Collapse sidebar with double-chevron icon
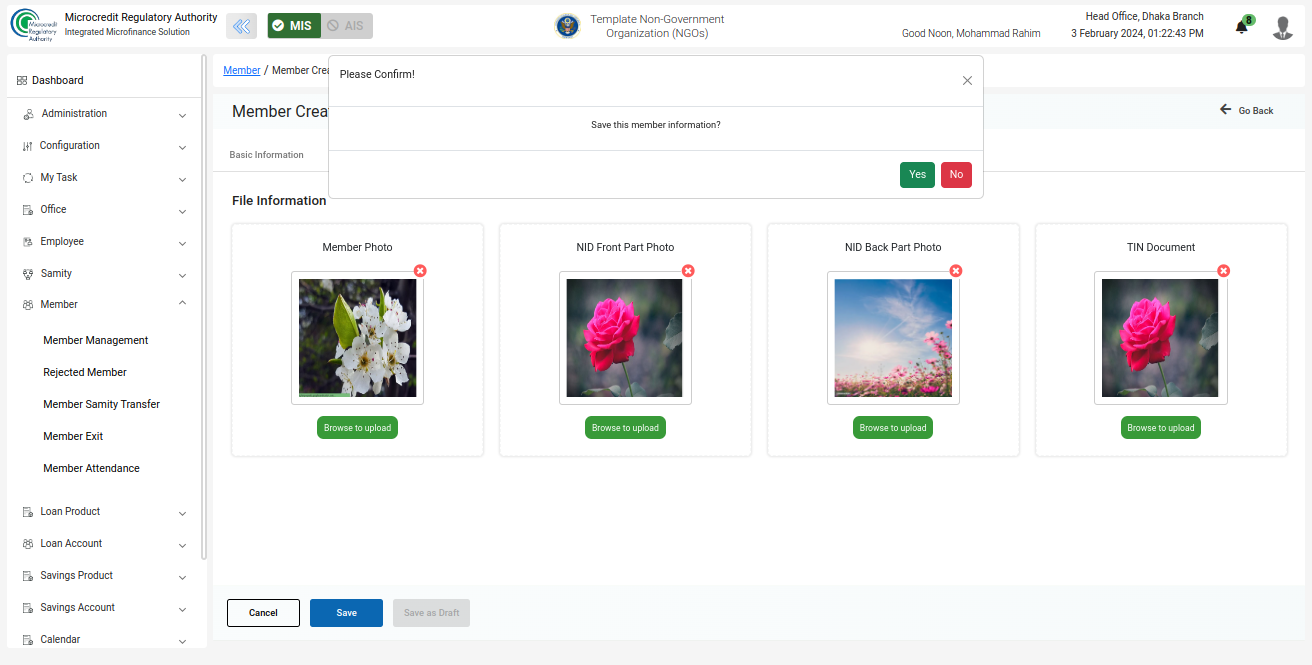Screen dimensions: 1312x665 point(241,26)
